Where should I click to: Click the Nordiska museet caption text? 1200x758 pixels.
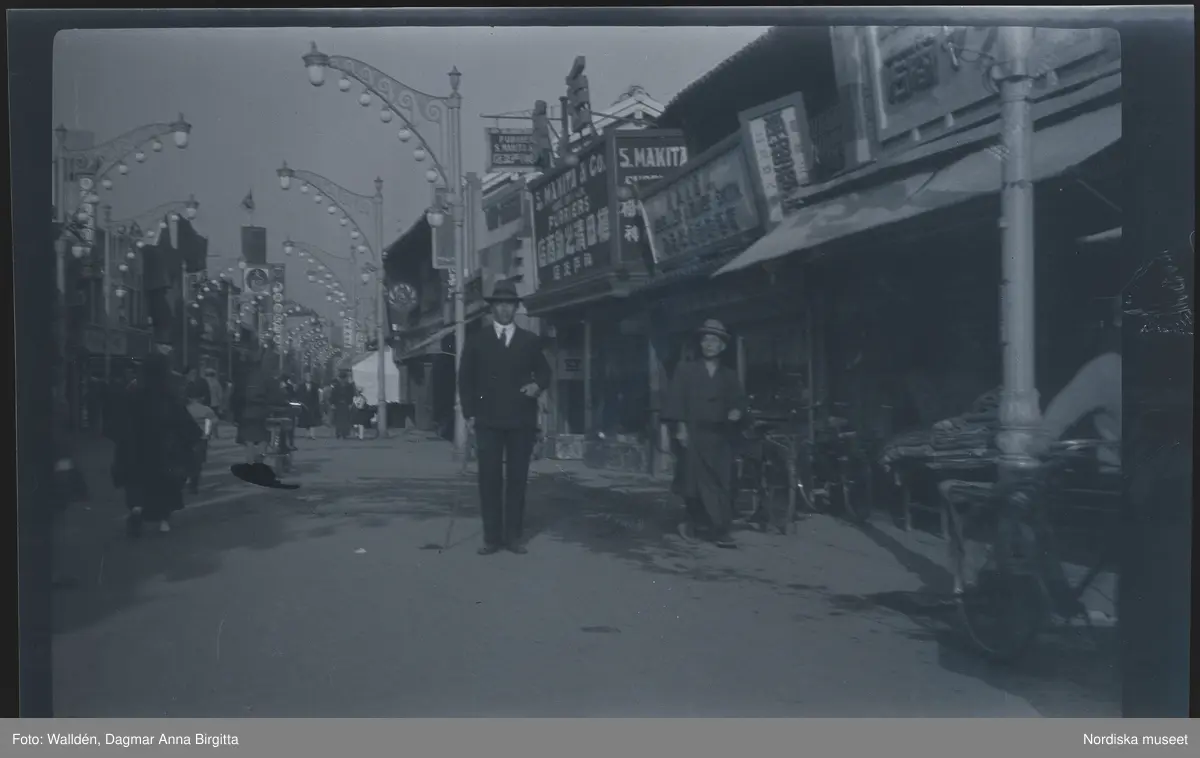(x=1135, y=739)
